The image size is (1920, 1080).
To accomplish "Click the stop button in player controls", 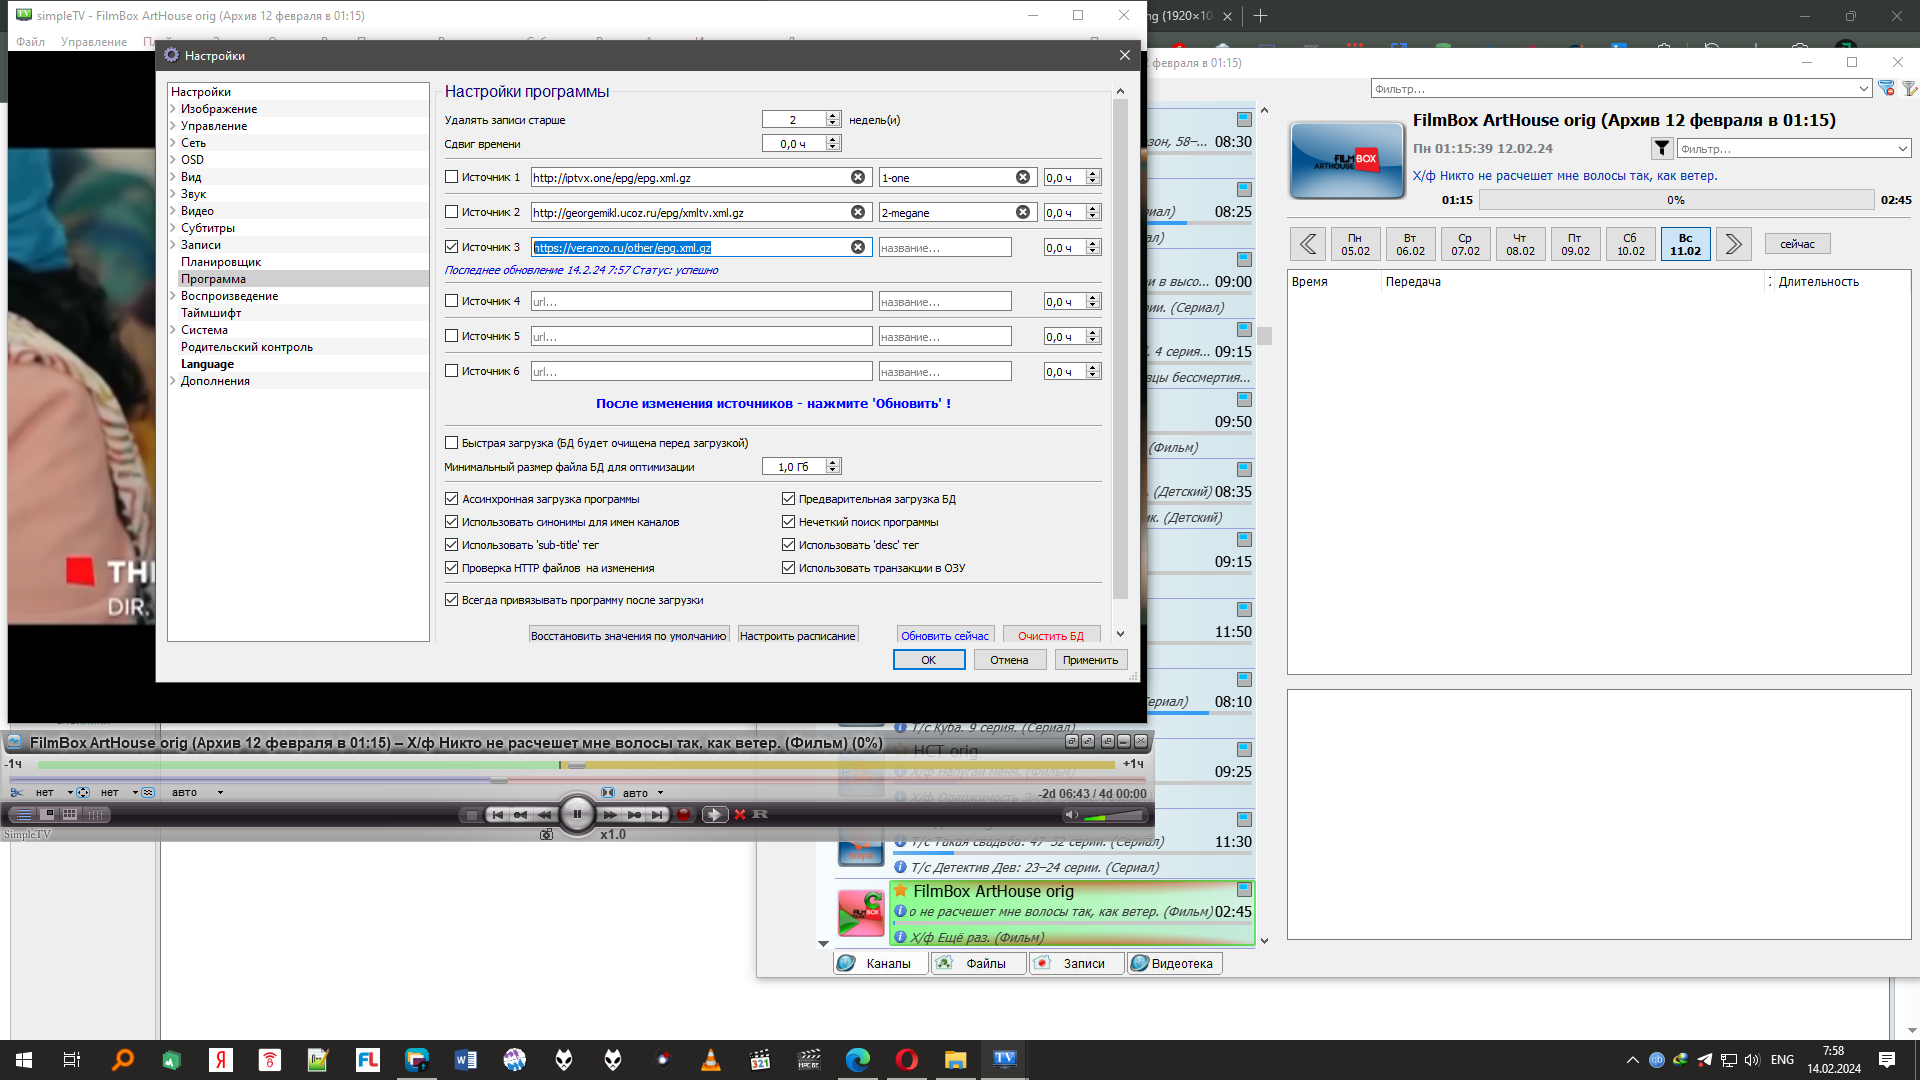I will [471, 815].
